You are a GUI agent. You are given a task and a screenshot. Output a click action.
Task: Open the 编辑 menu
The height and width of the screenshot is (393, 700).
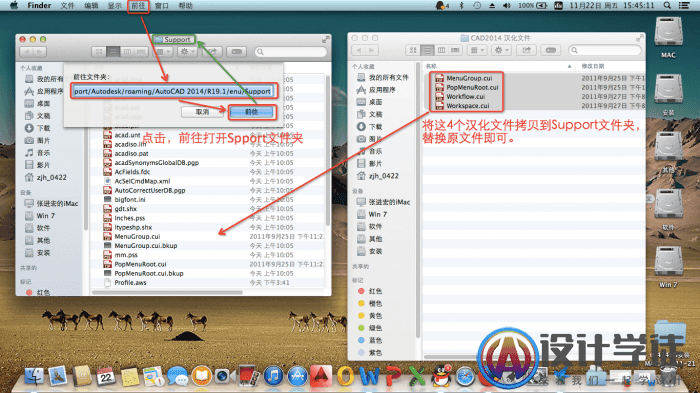pyautogui.click(x=91, y=5)
